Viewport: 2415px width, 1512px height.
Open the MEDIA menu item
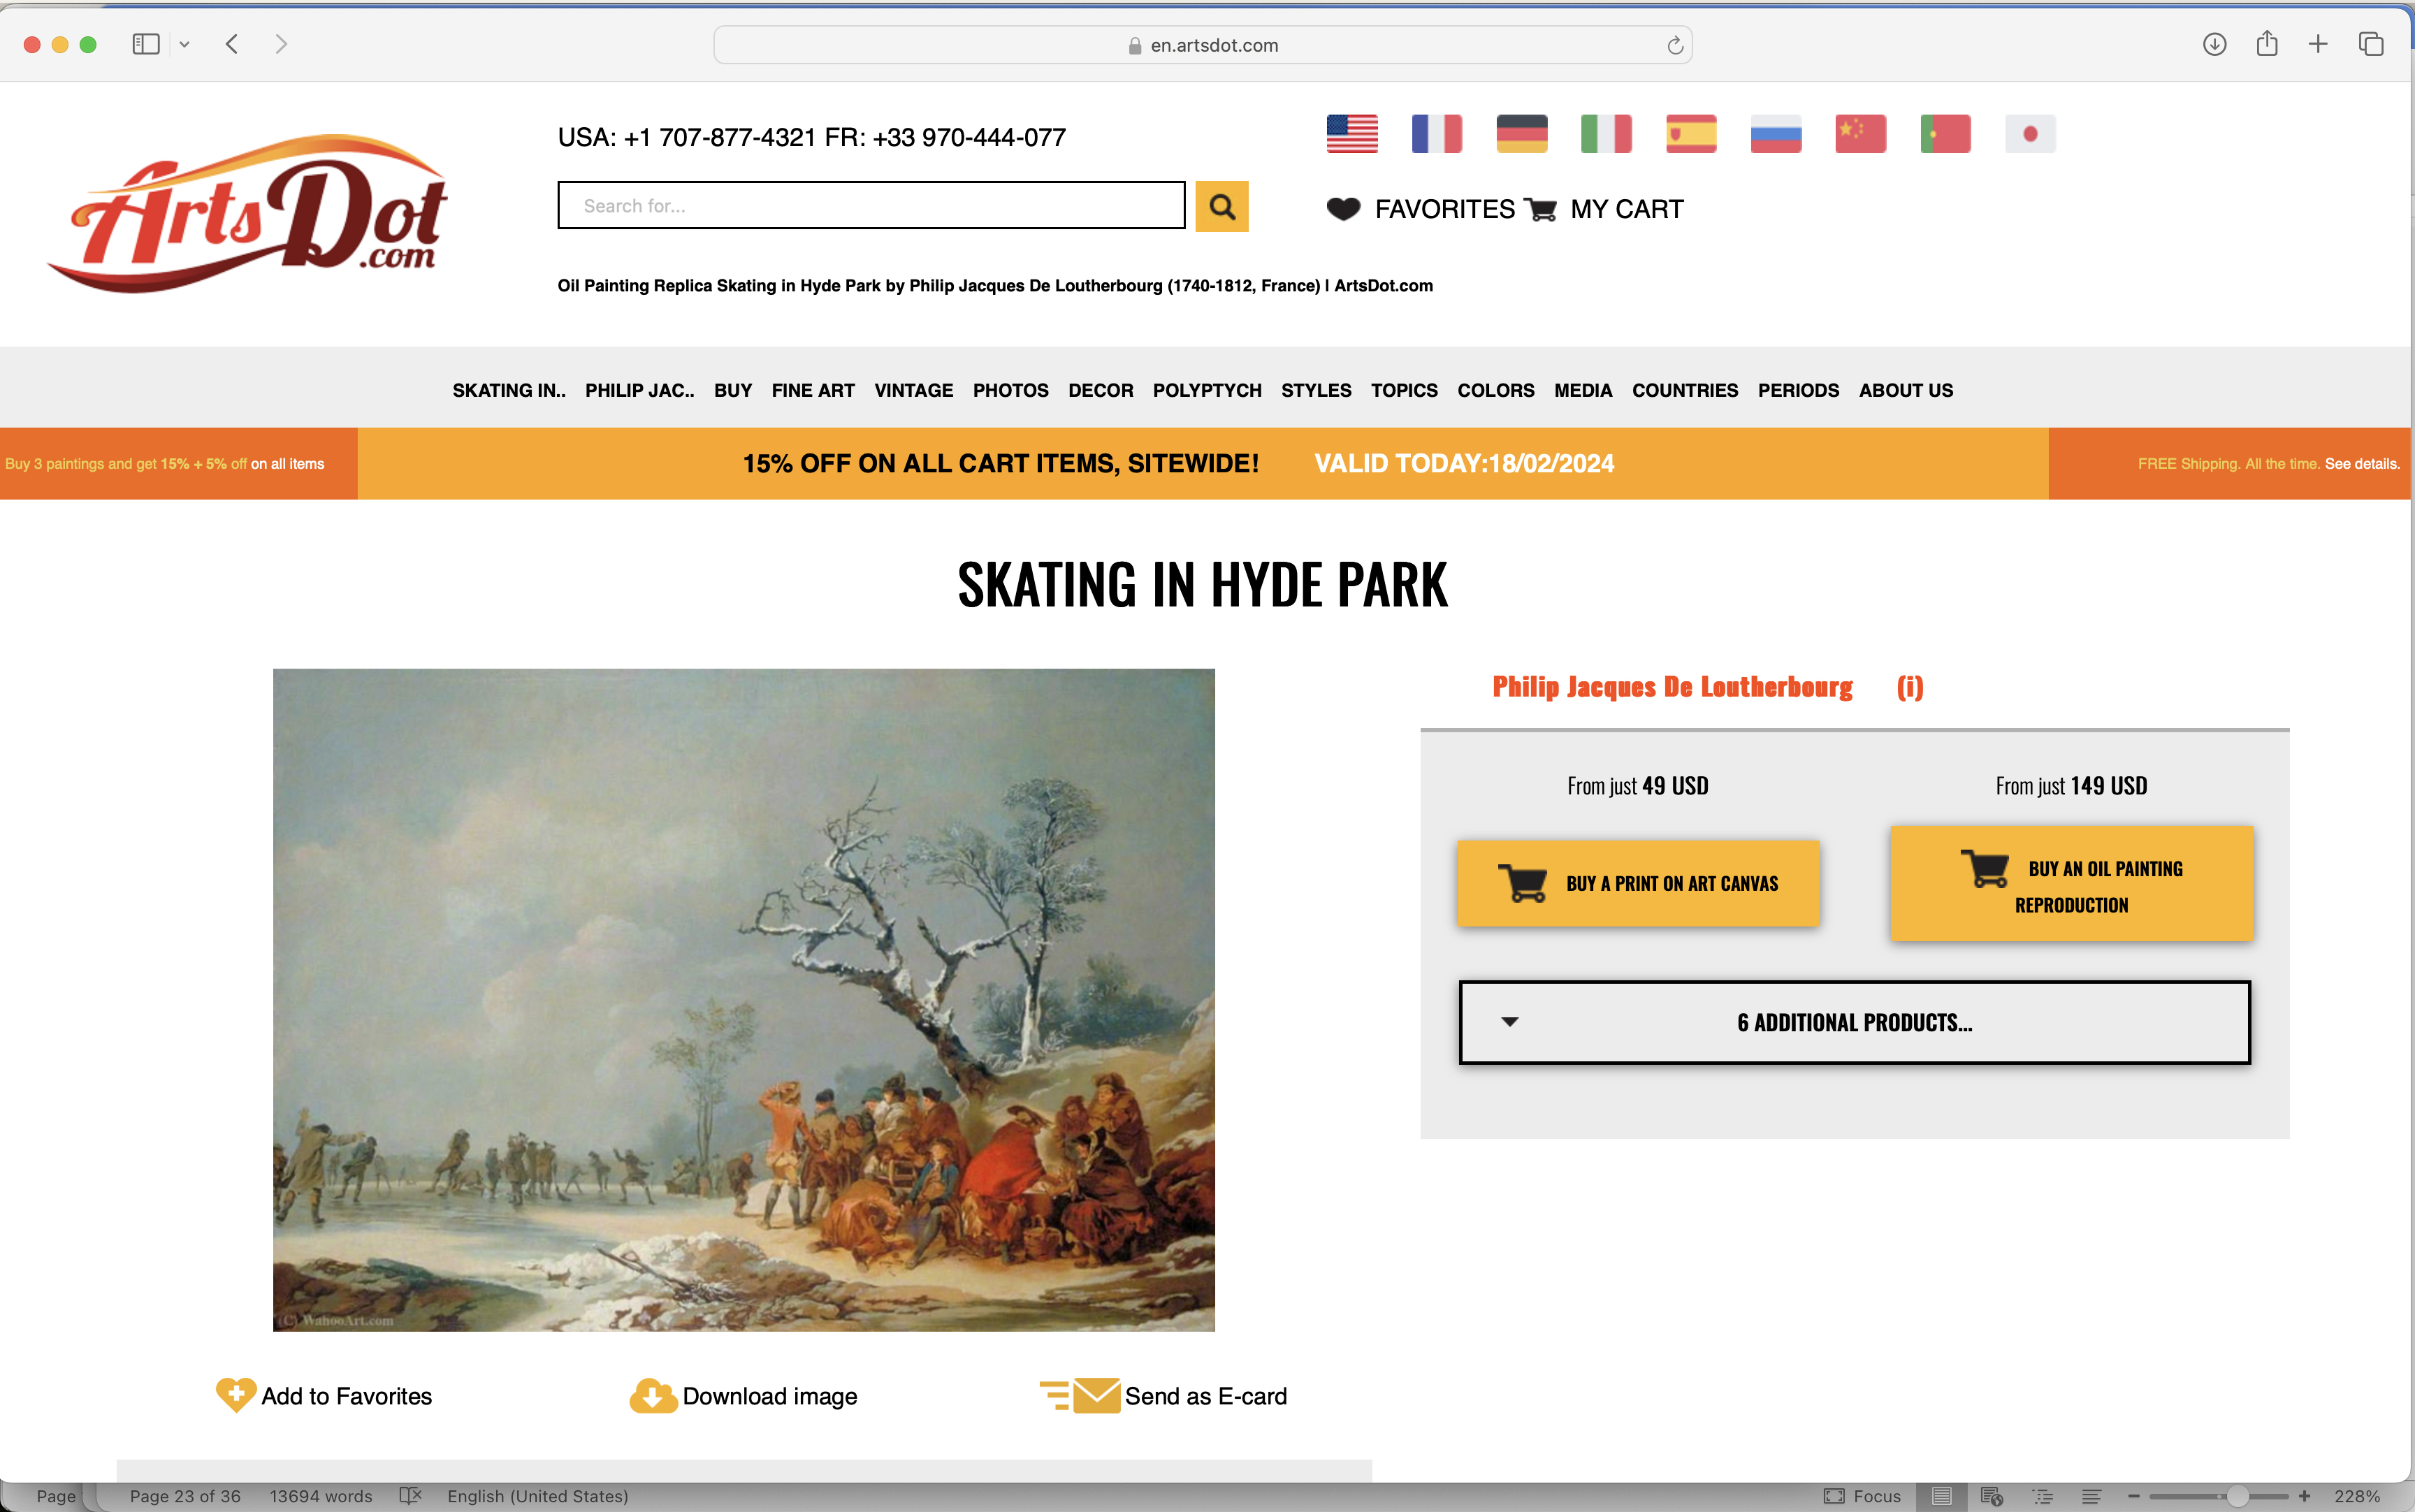coord(1583,390)
